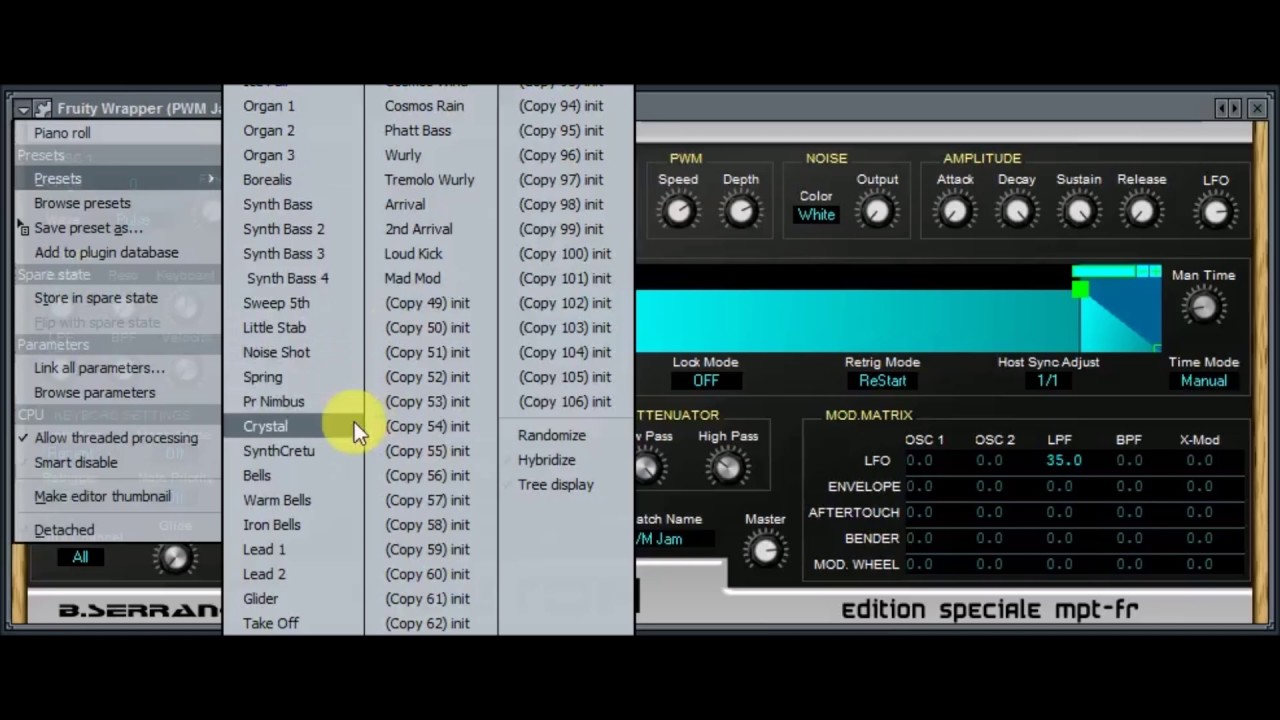
Task: Adjust the PWM Depth knob
Action: coord(741,211)
